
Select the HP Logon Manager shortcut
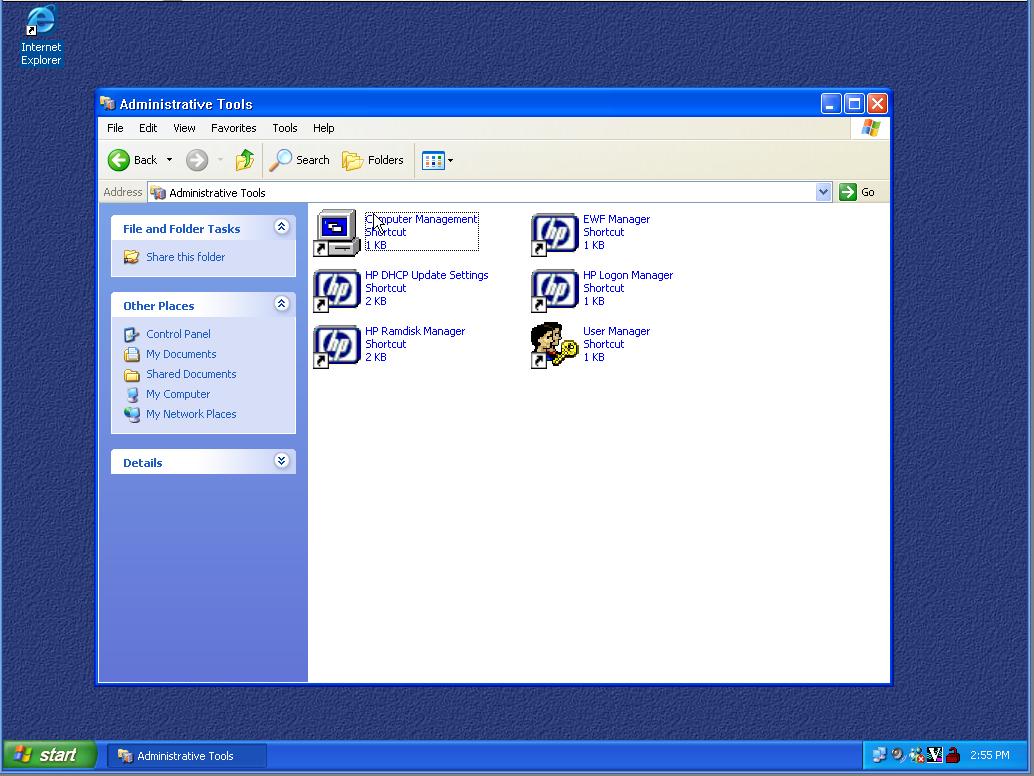click(602, 288)
